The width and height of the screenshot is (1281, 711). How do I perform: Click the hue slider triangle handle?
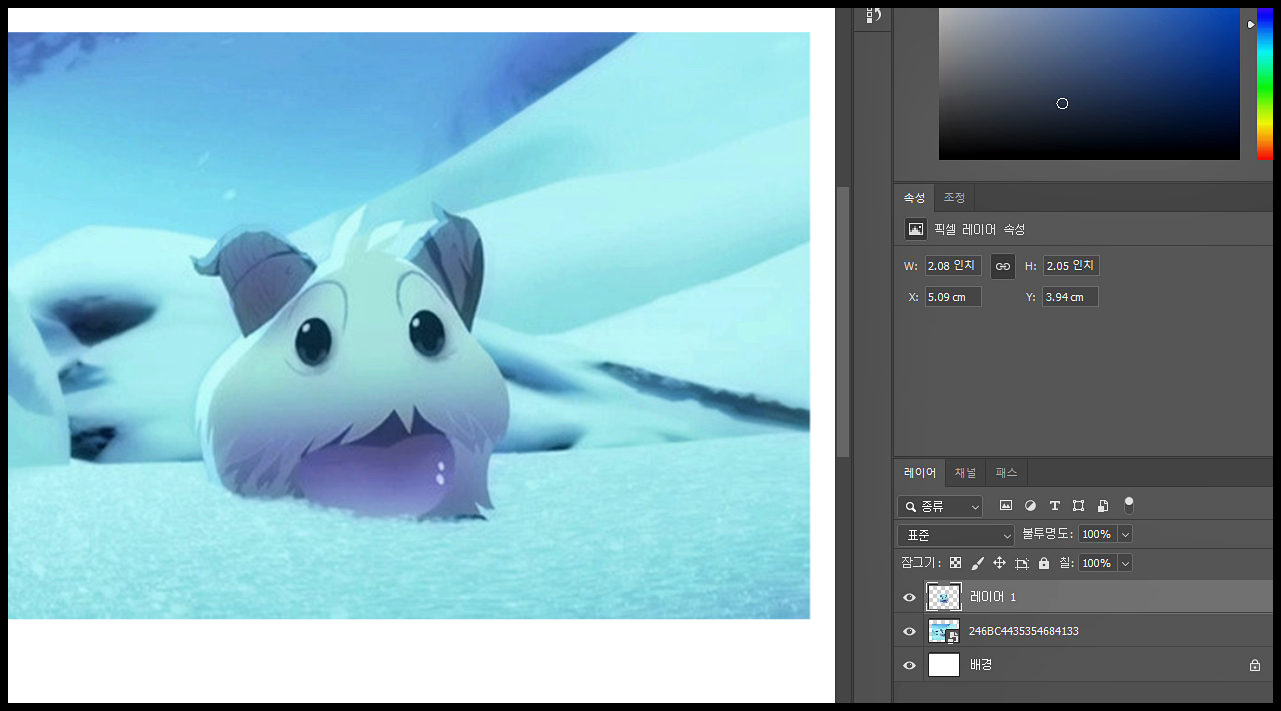tap(1250, 24)
